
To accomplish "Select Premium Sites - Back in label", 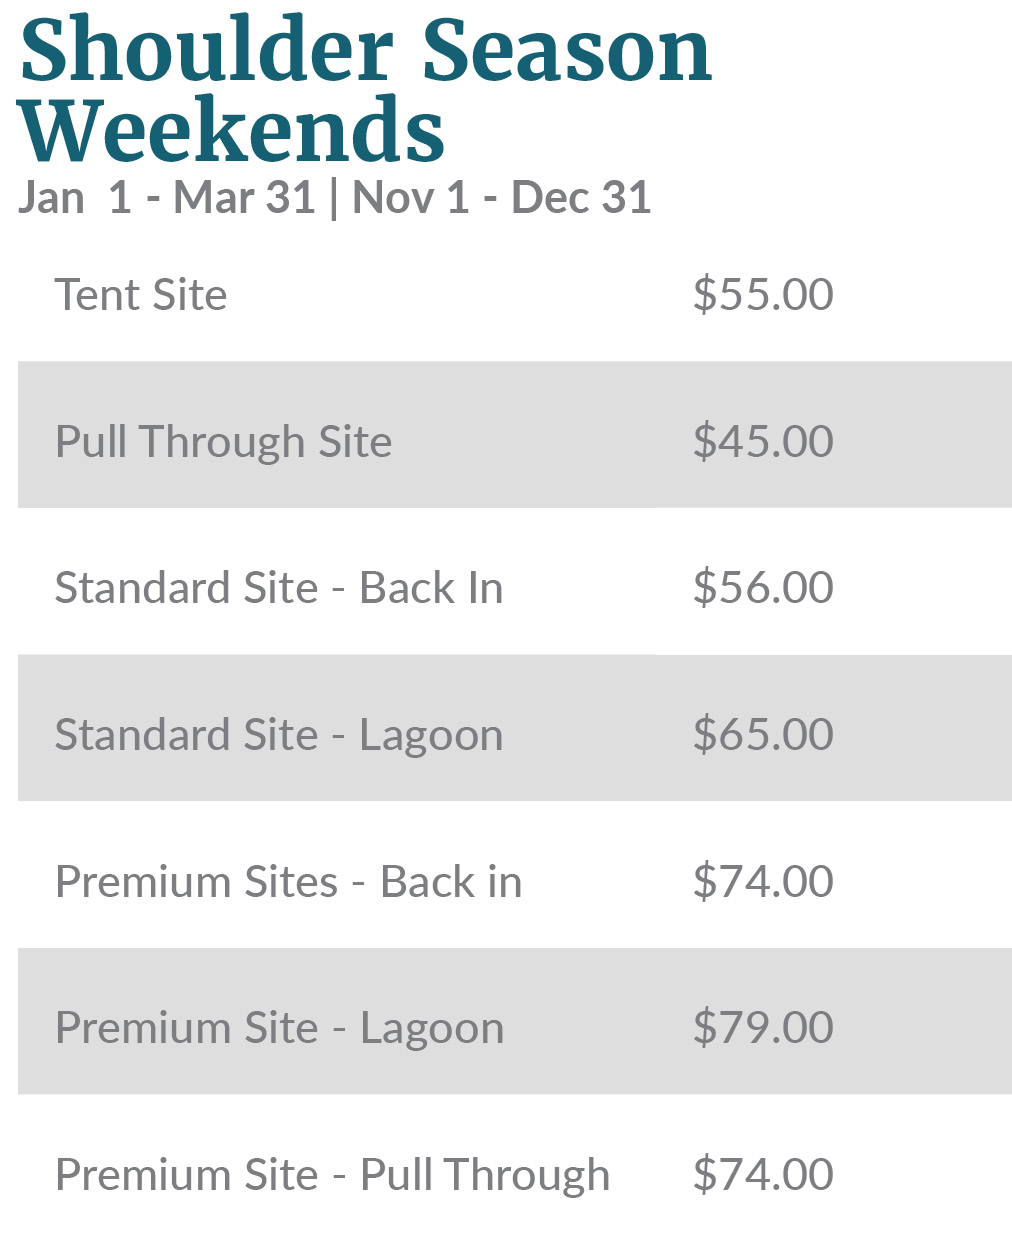I will 288,882.
